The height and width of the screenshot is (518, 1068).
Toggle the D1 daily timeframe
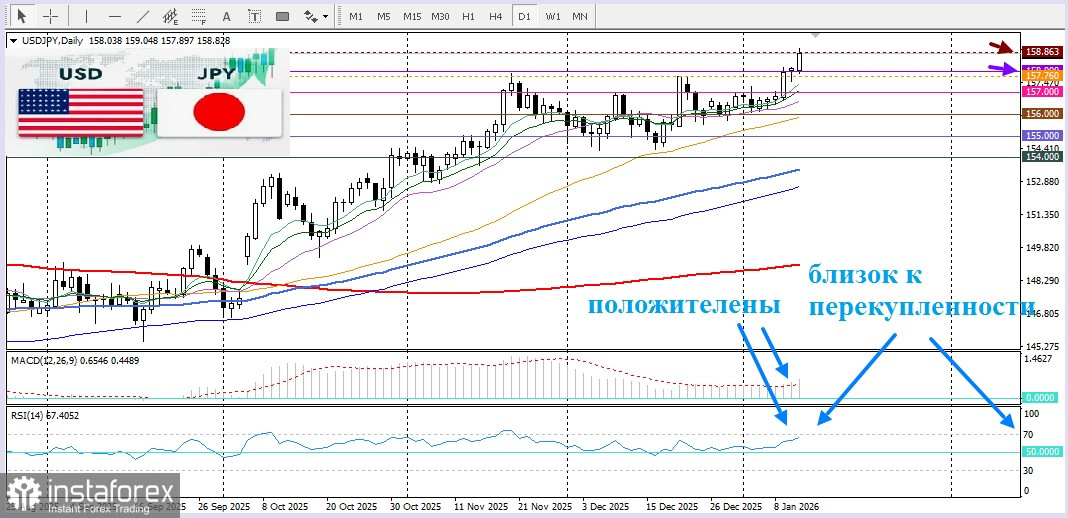pos(523,16)
